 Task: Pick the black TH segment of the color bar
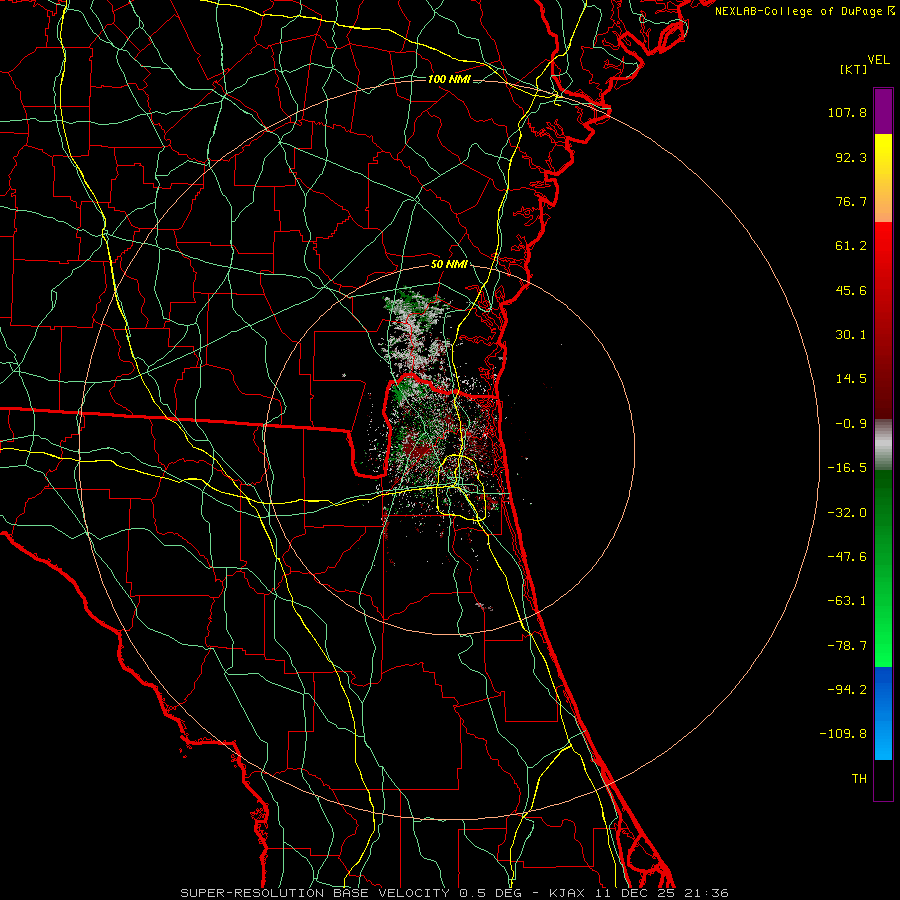click(883, 779)
